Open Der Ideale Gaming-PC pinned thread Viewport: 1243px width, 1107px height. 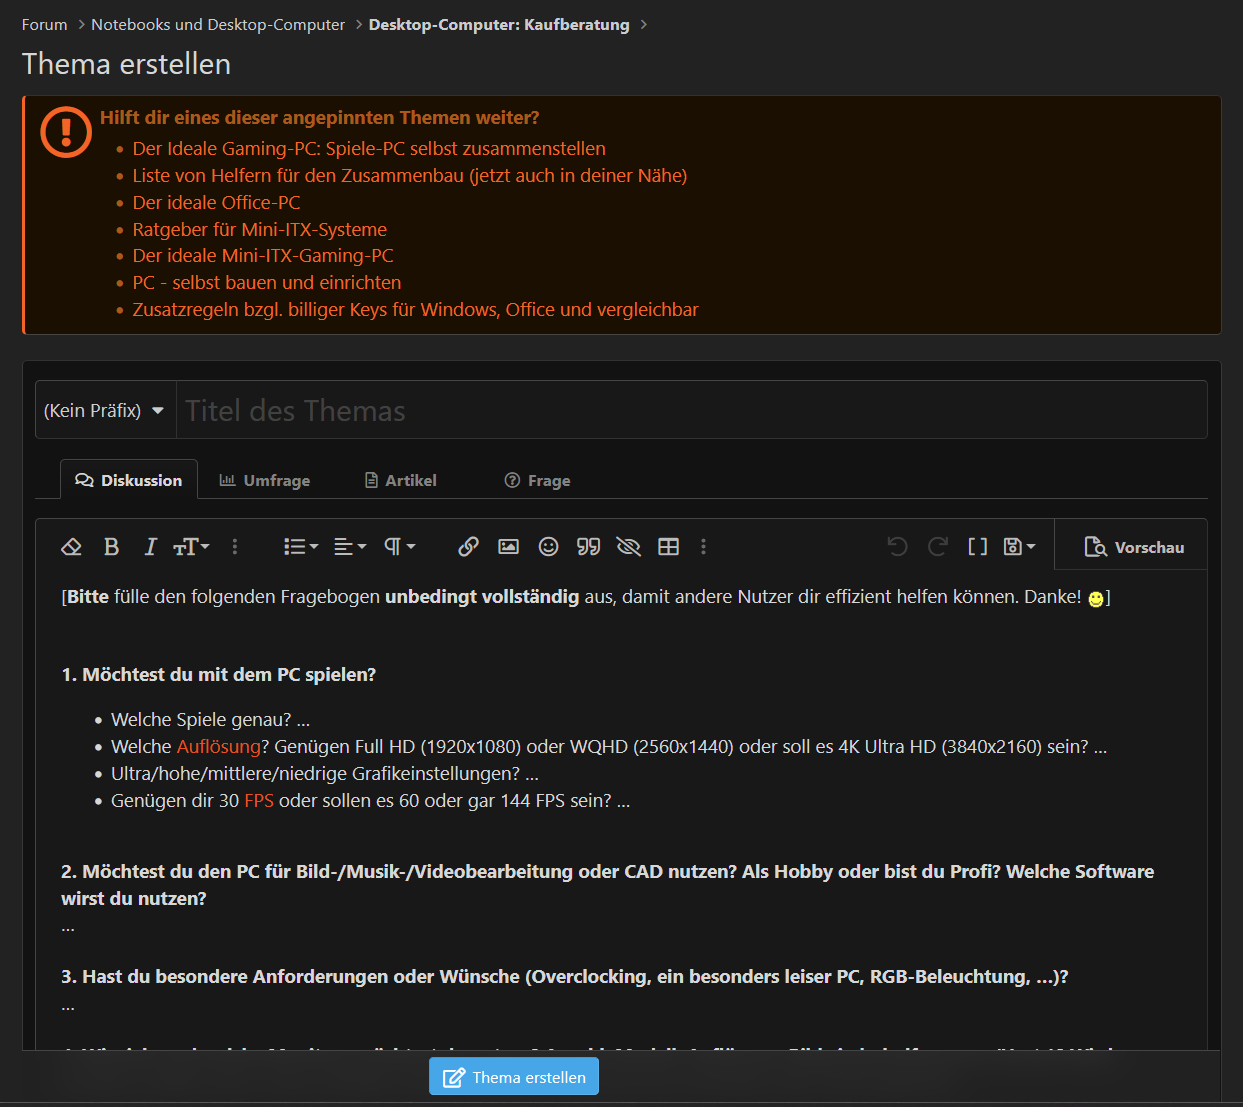point(369,149)
